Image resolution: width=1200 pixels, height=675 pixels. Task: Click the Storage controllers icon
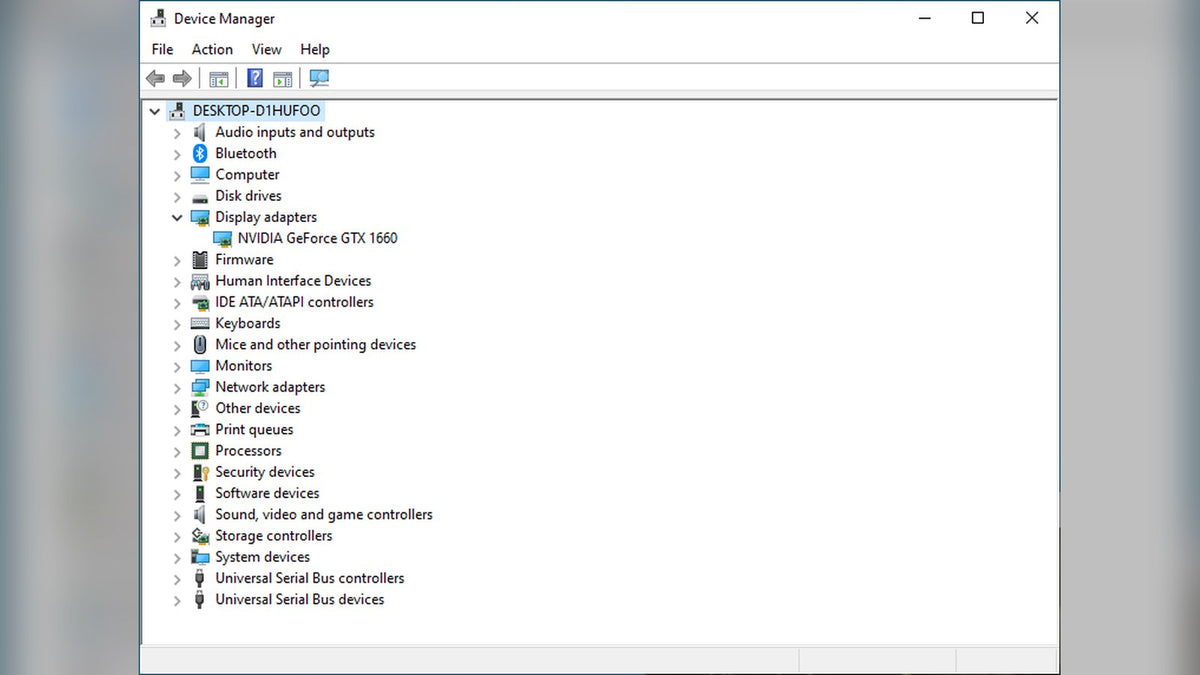pos(199,536)
